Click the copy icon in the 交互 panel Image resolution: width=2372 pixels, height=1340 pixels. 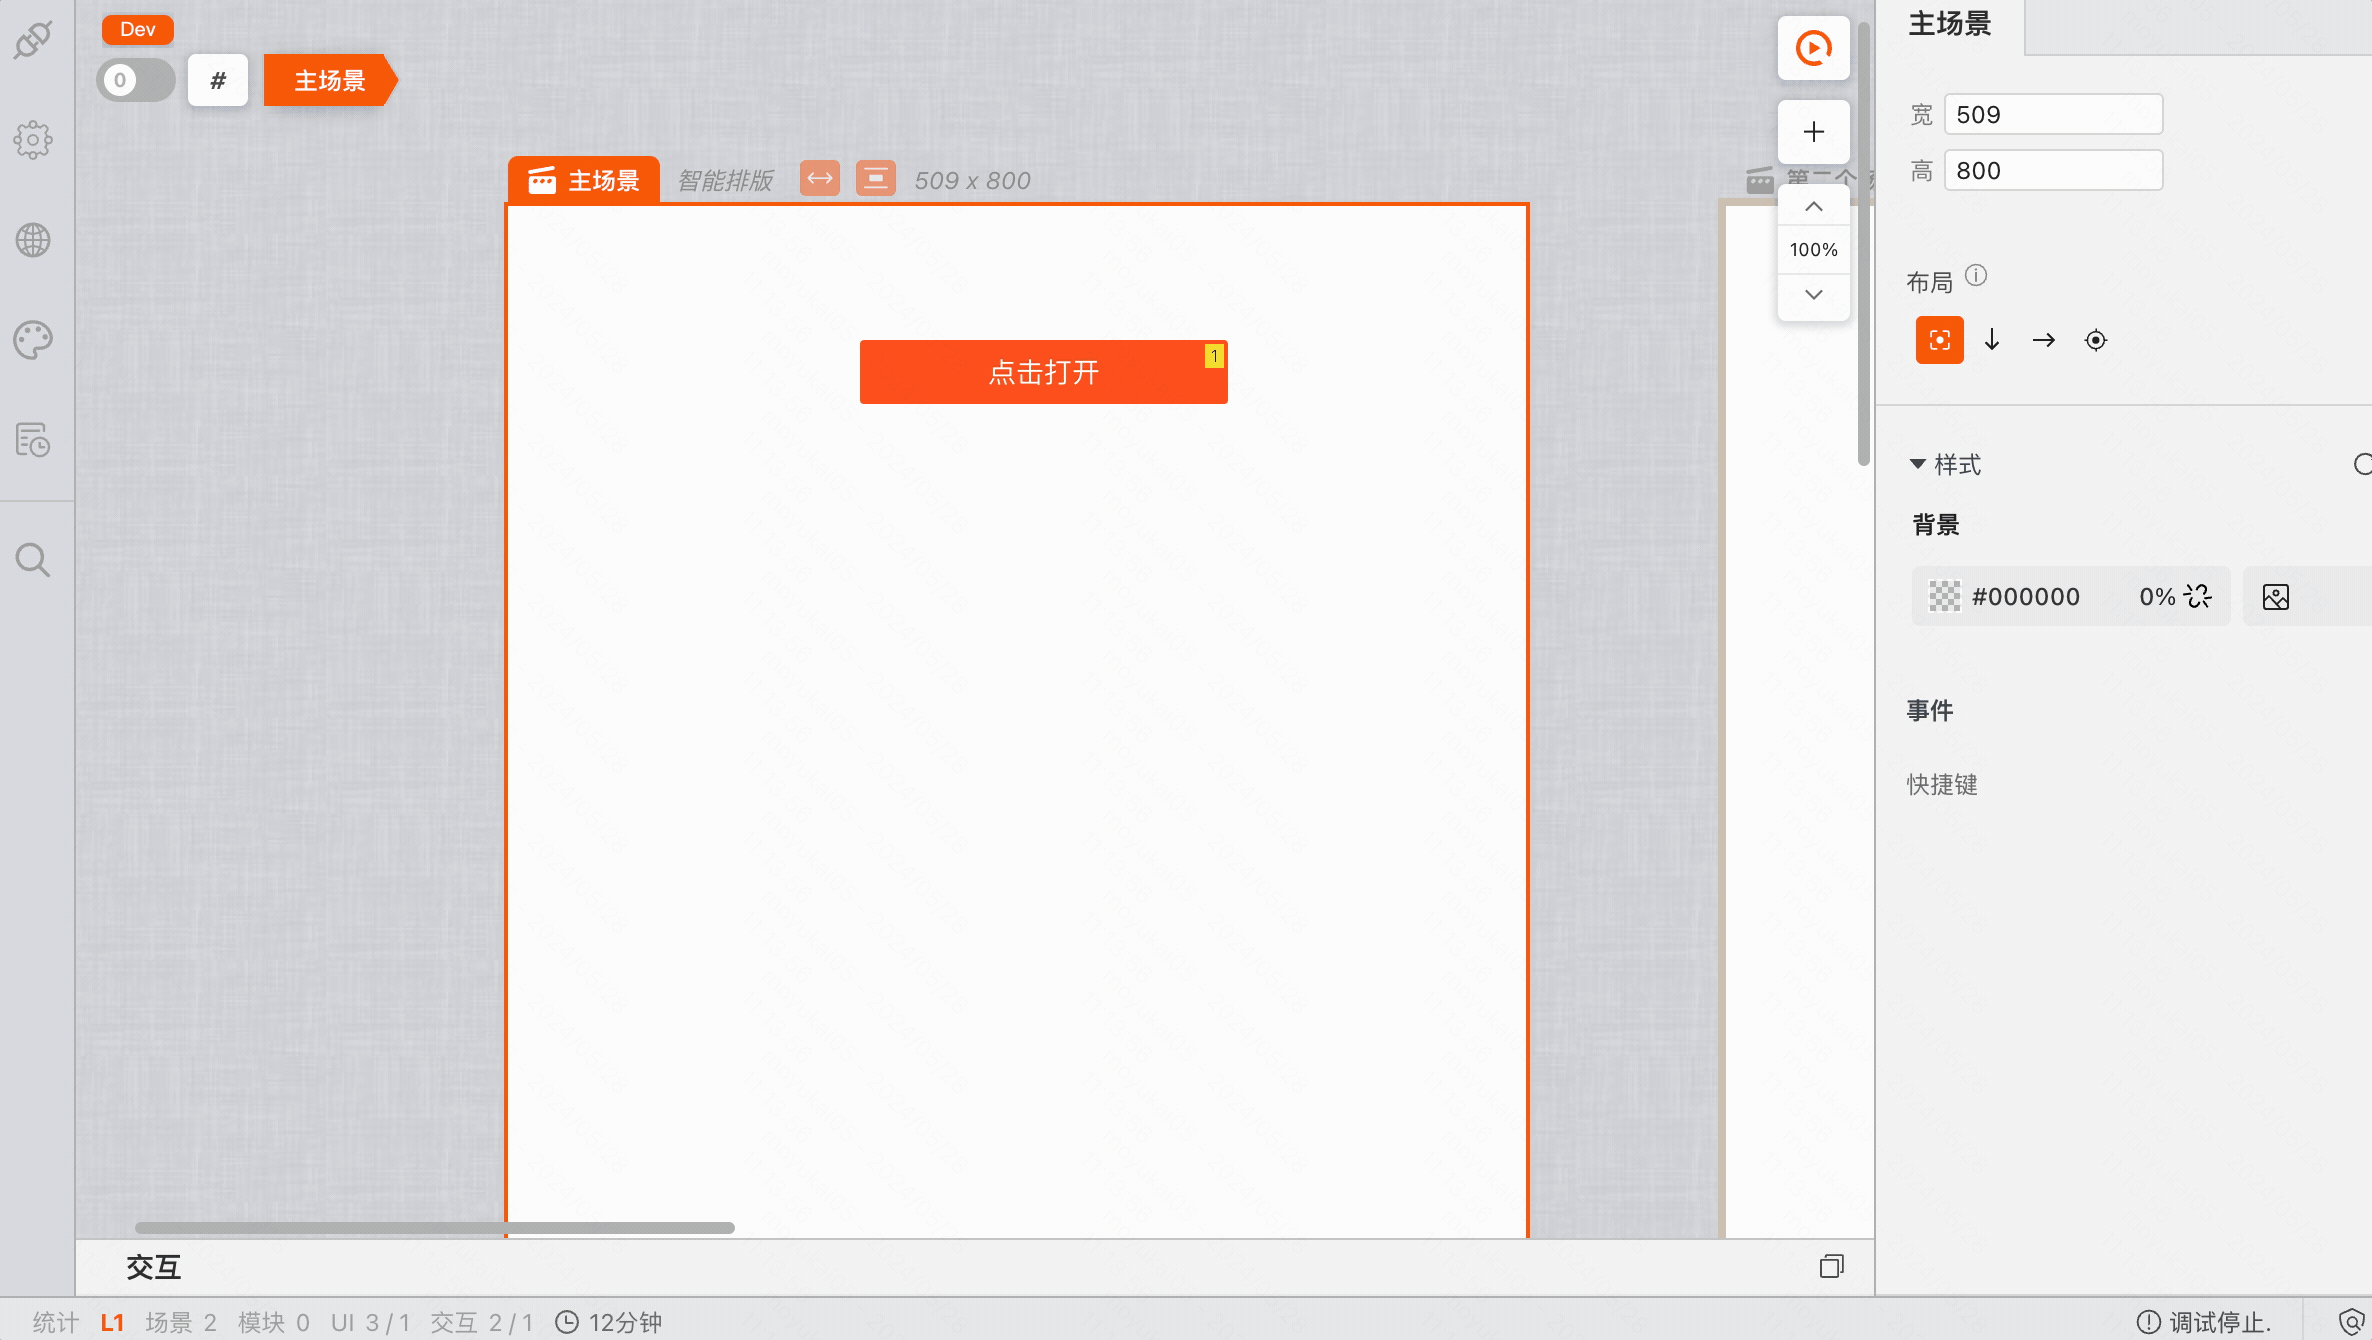coord(1833,1266)
